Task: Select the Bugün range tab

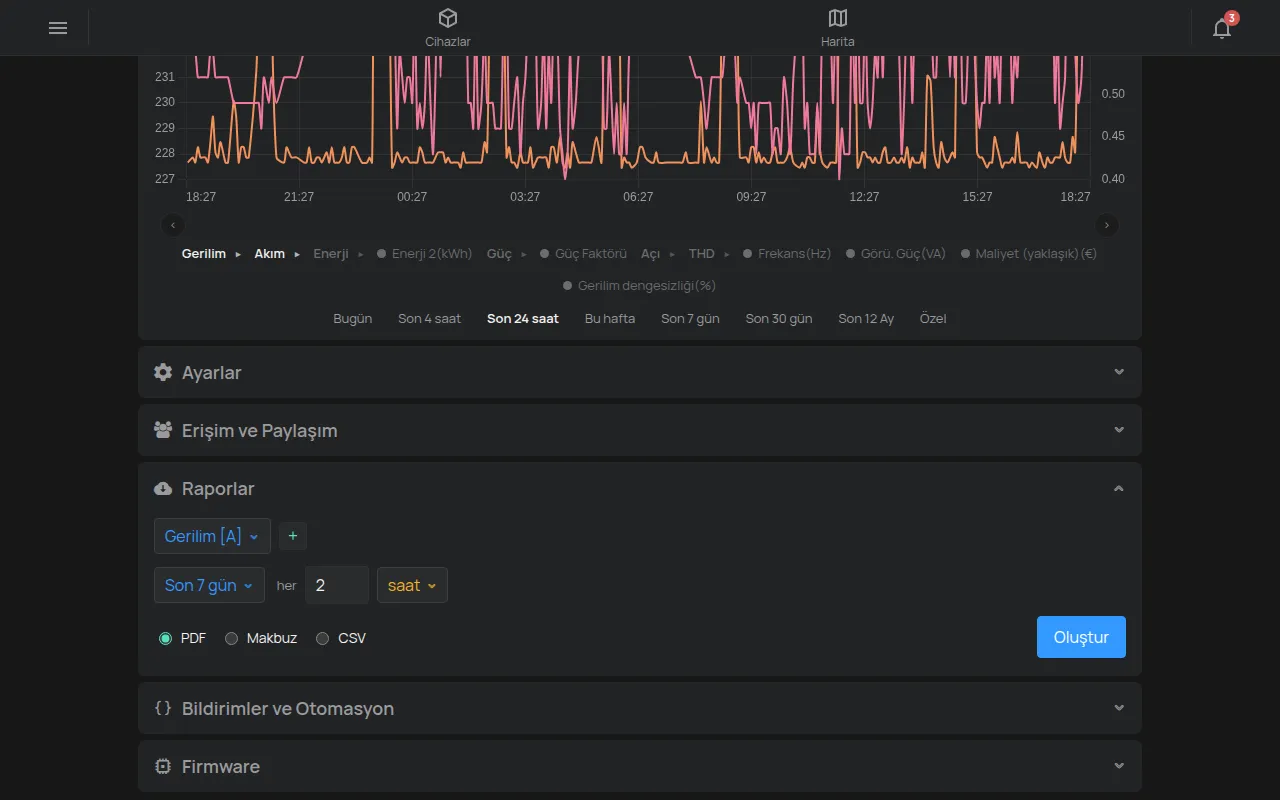Action: (x=352, y=318)
